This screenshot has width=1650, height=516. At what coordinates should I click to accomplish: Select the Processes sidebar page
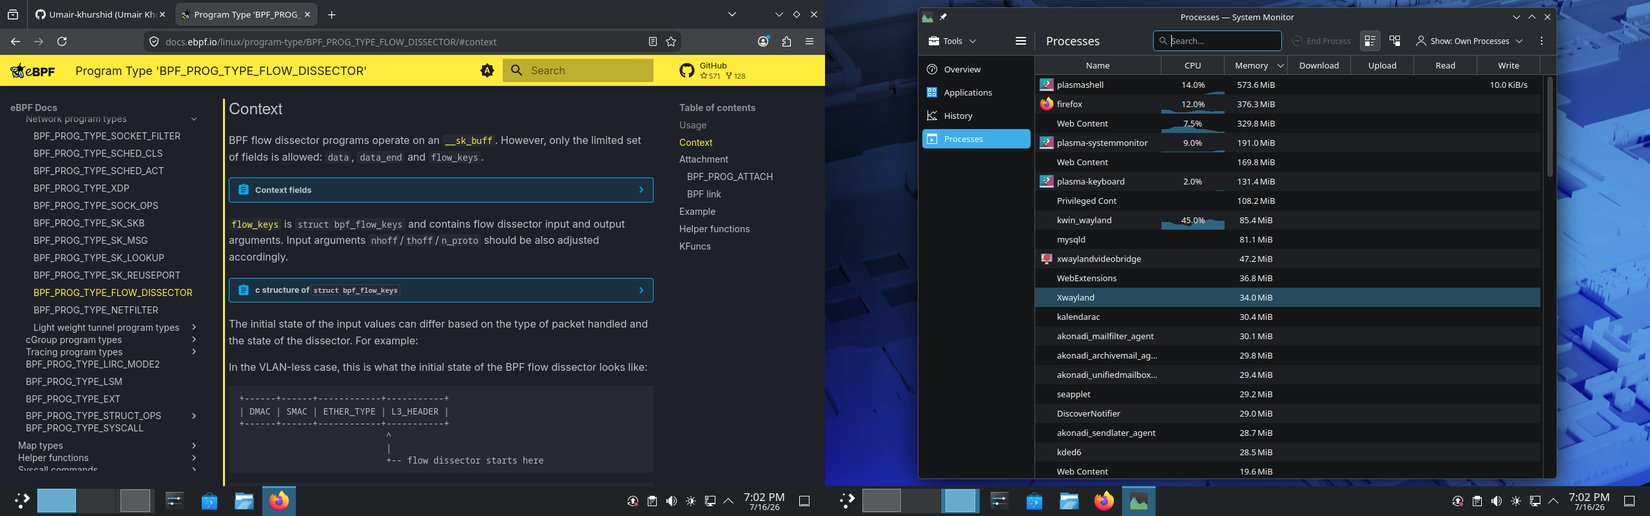point(976,139)
